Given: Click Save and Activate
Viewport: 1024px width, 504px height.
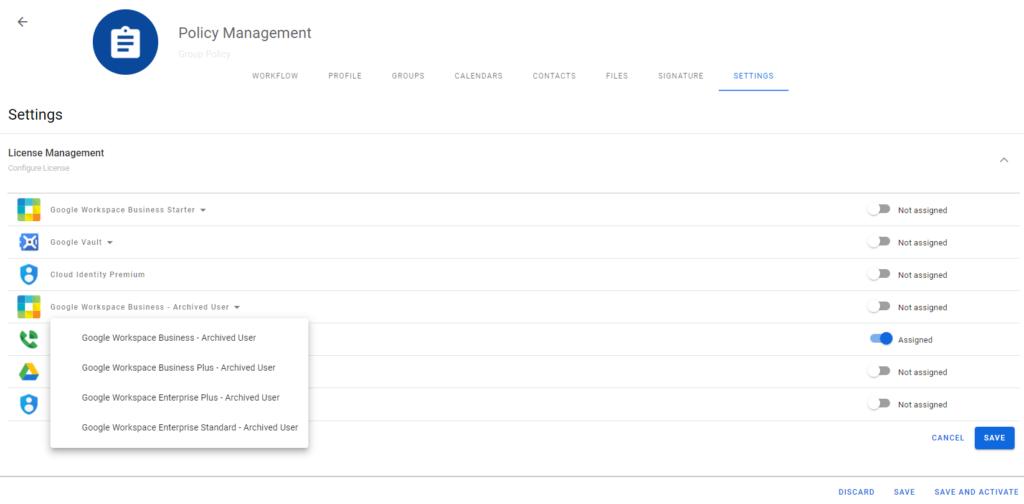Looking at the screenshot, I should [976, 492].
